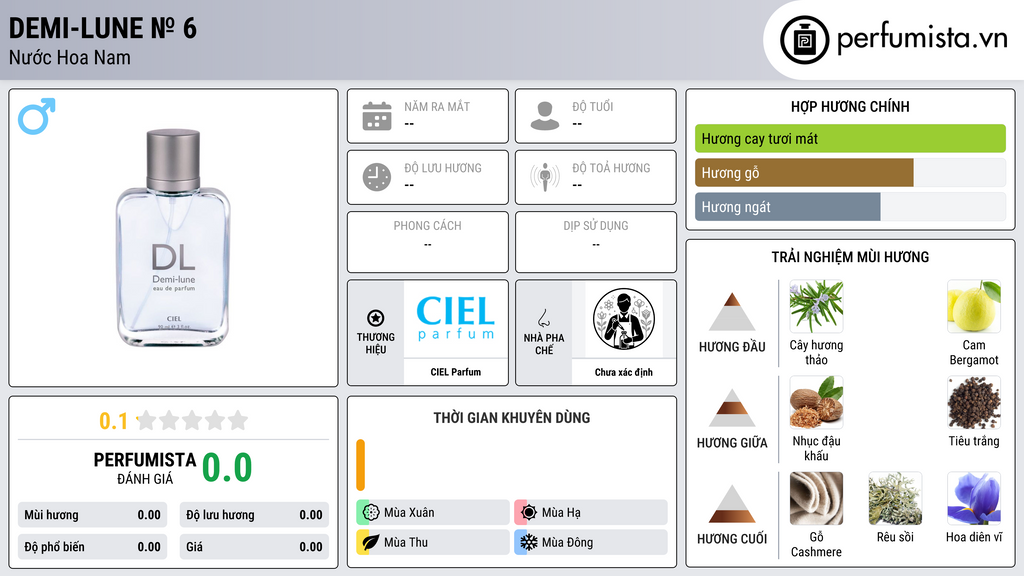The image size is (1024, 576).
Task: Click the Hoa diên vĩ iris image
Action: point(974,498)
